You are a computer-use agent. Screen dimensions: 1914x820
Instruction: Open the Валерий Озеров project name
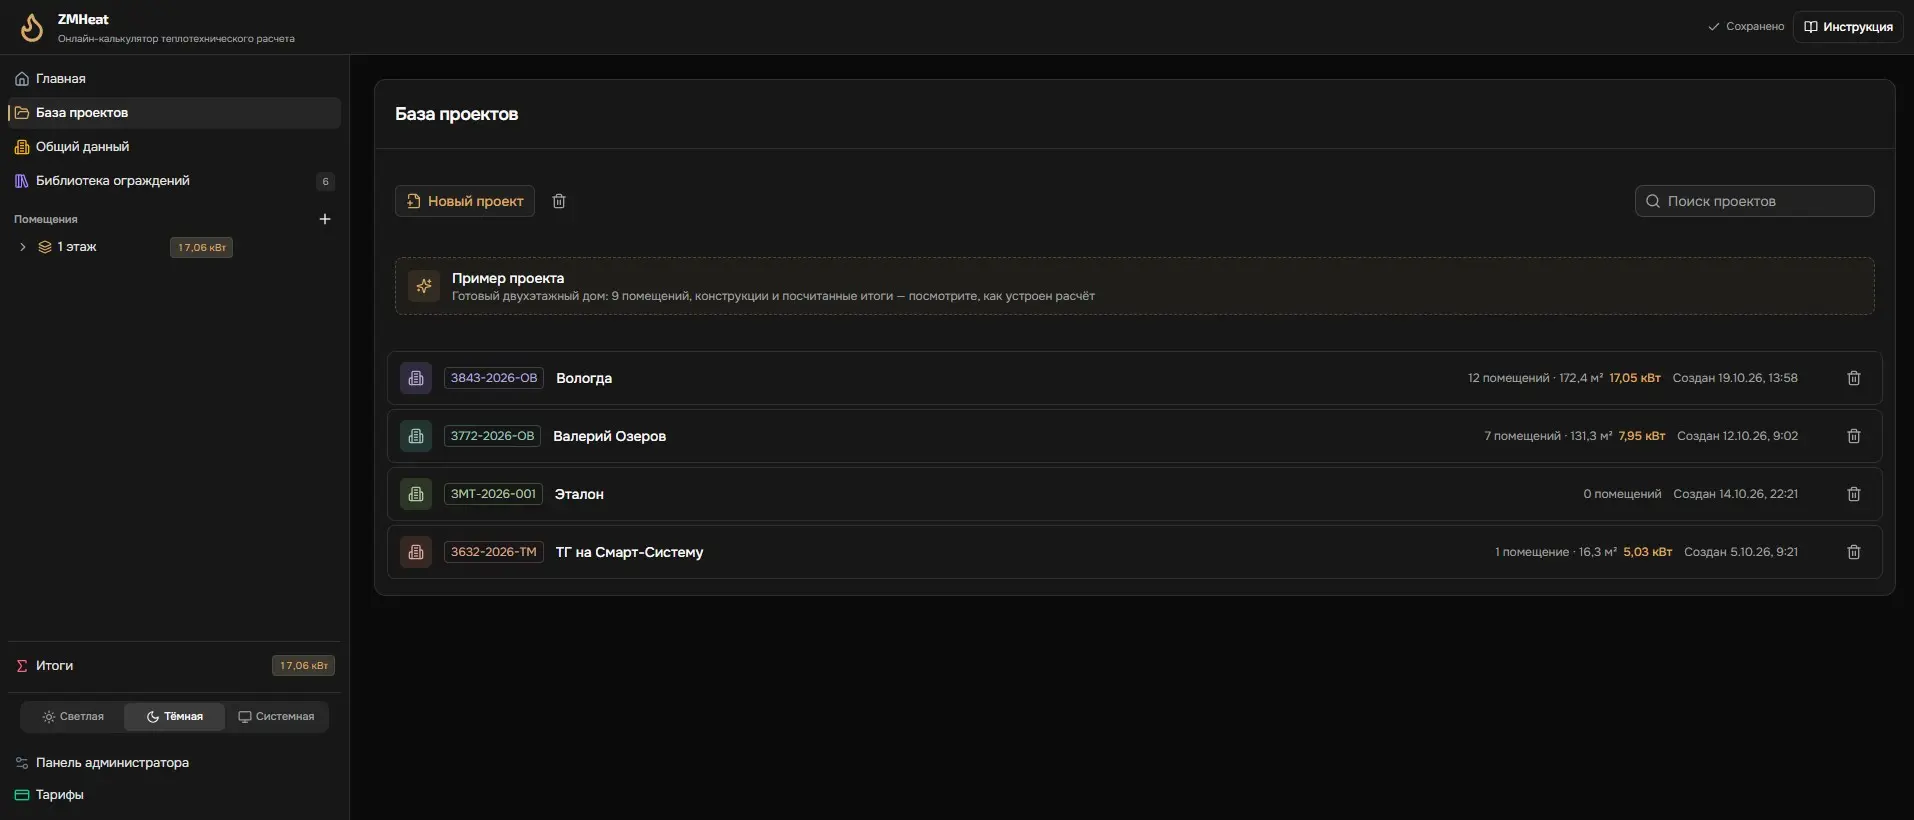tap(609, 436)
